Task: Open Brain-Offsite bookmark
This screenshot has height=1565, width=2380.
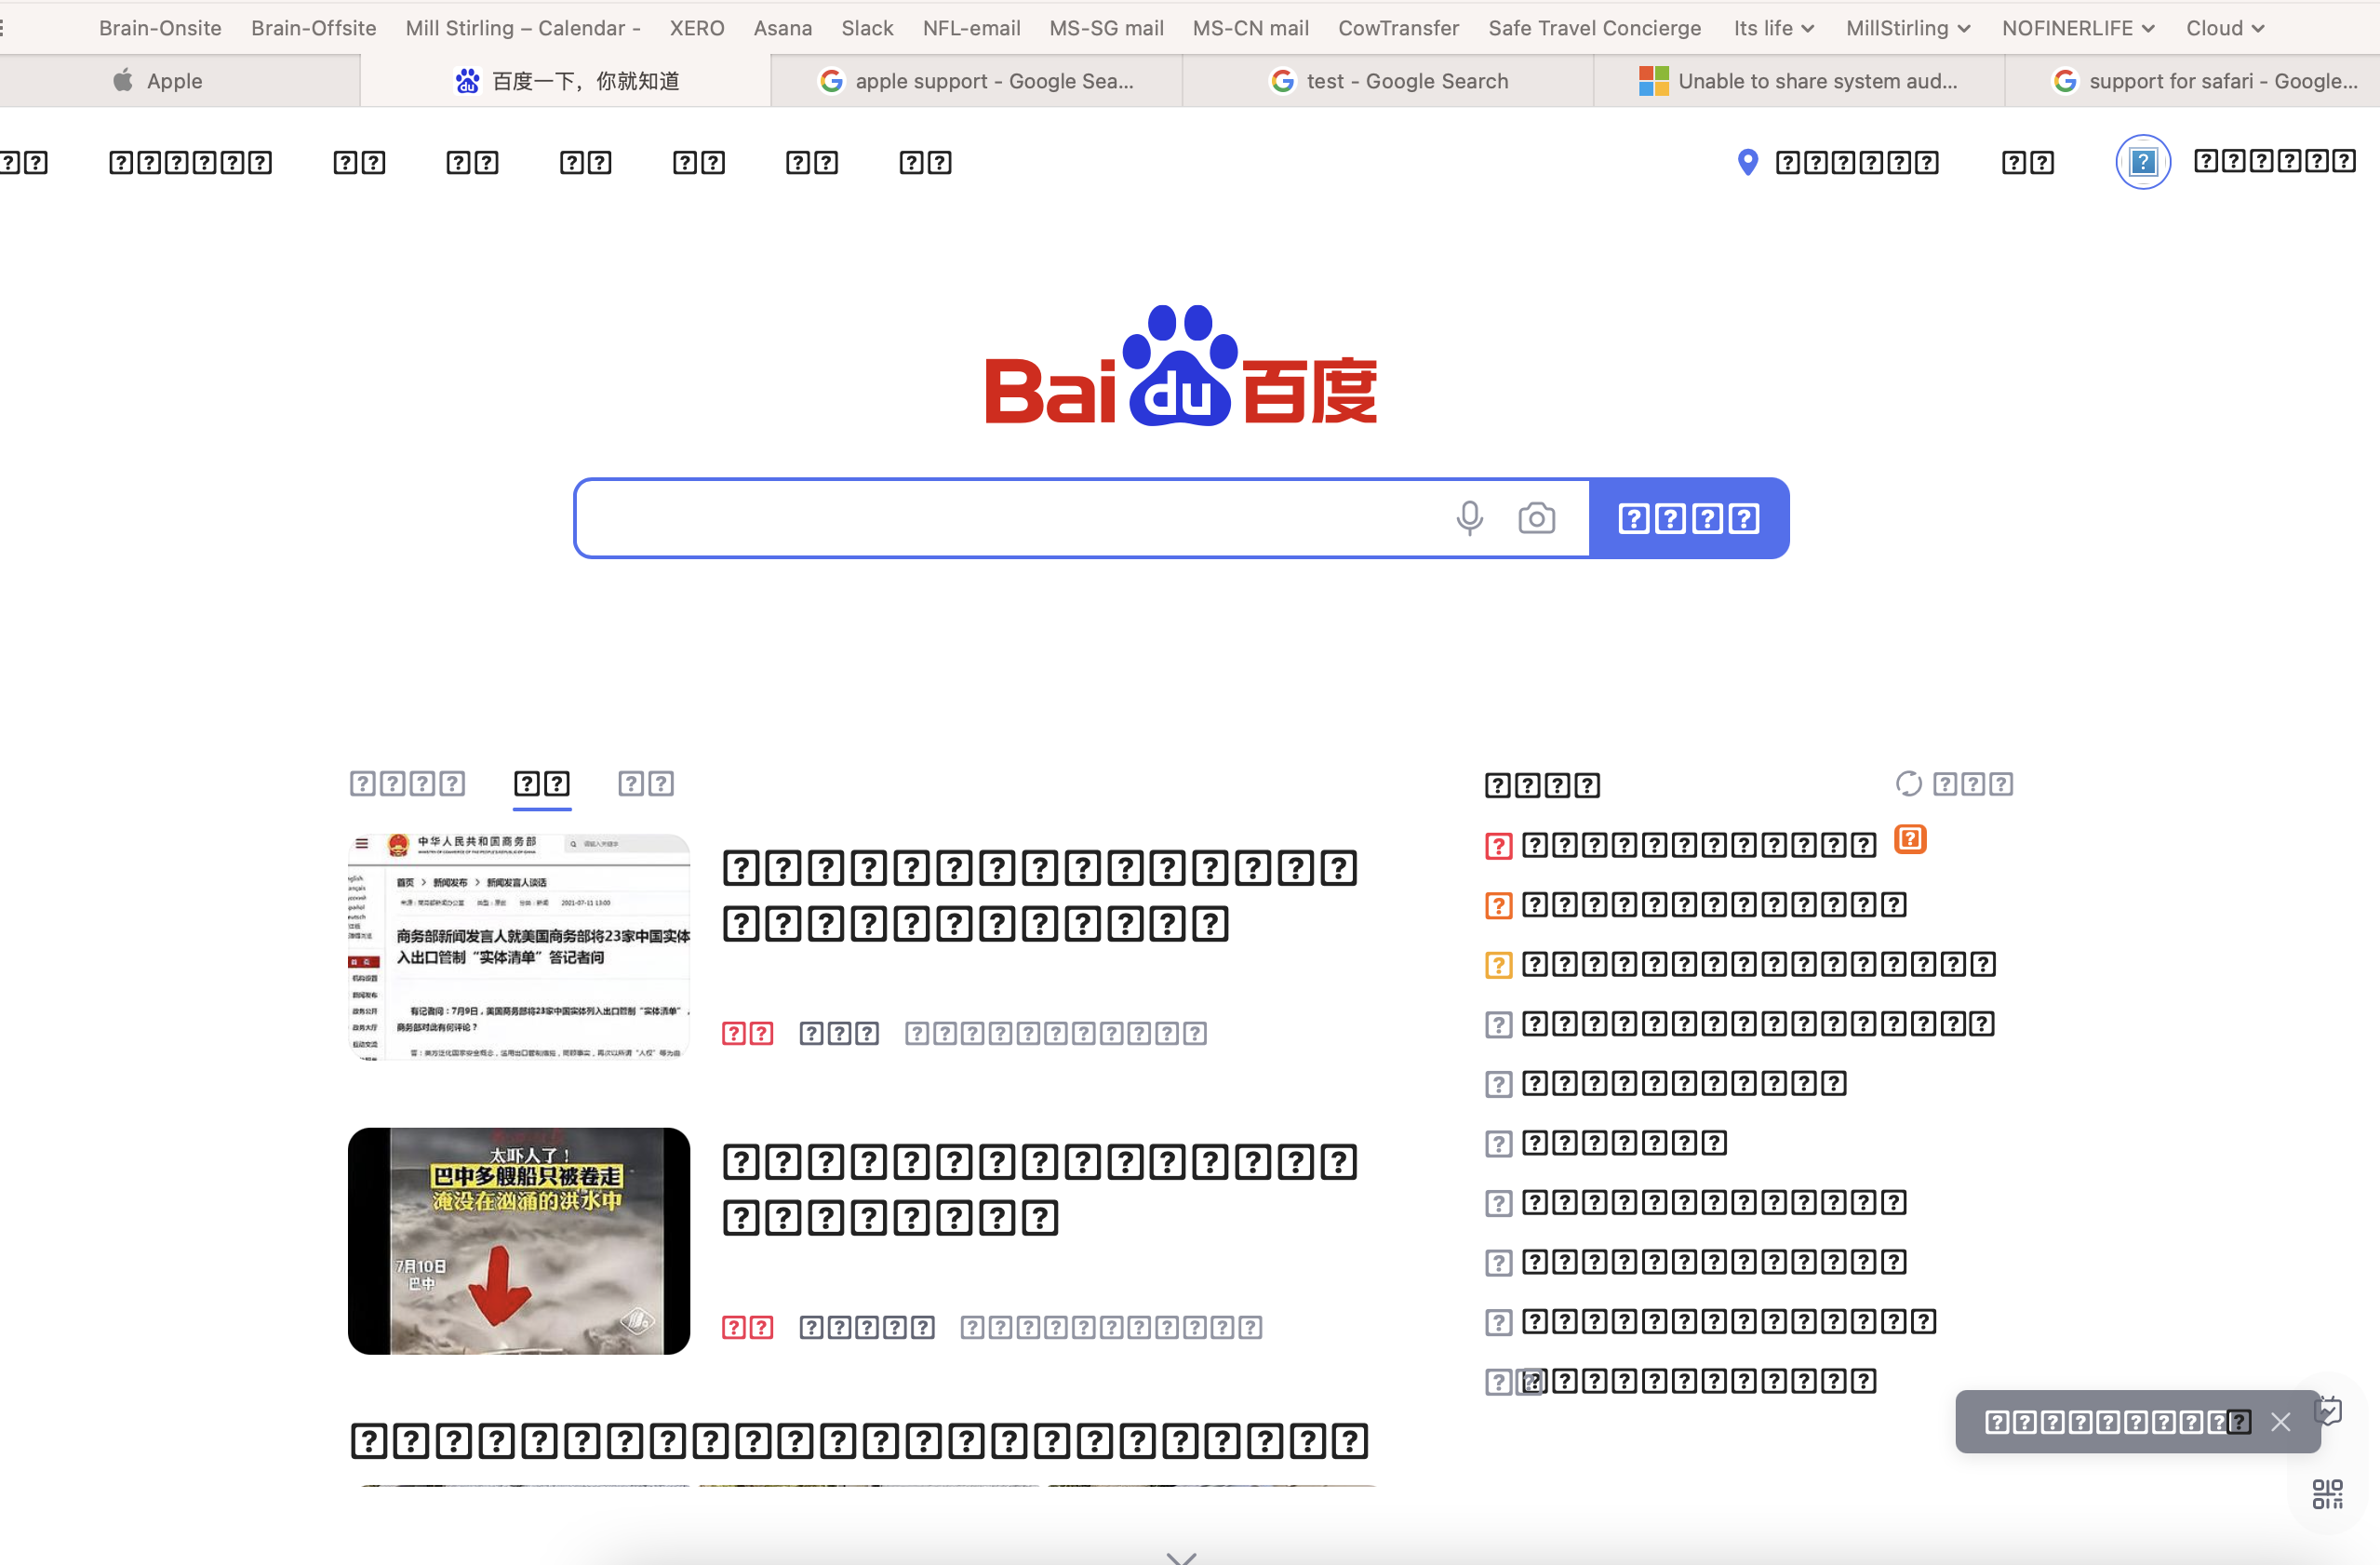Action: pos(314,28)
